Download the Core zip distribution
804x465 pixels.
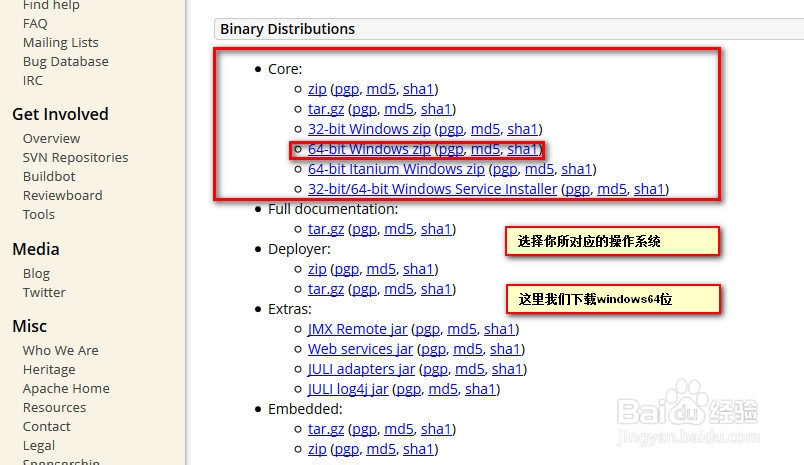tap(317, 89)
